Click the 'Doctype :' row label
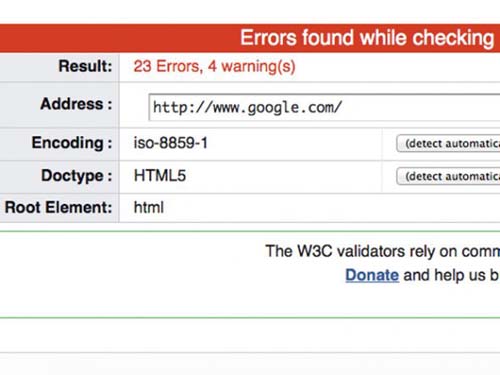The image size is (500, 375). (x=77, y=176)
